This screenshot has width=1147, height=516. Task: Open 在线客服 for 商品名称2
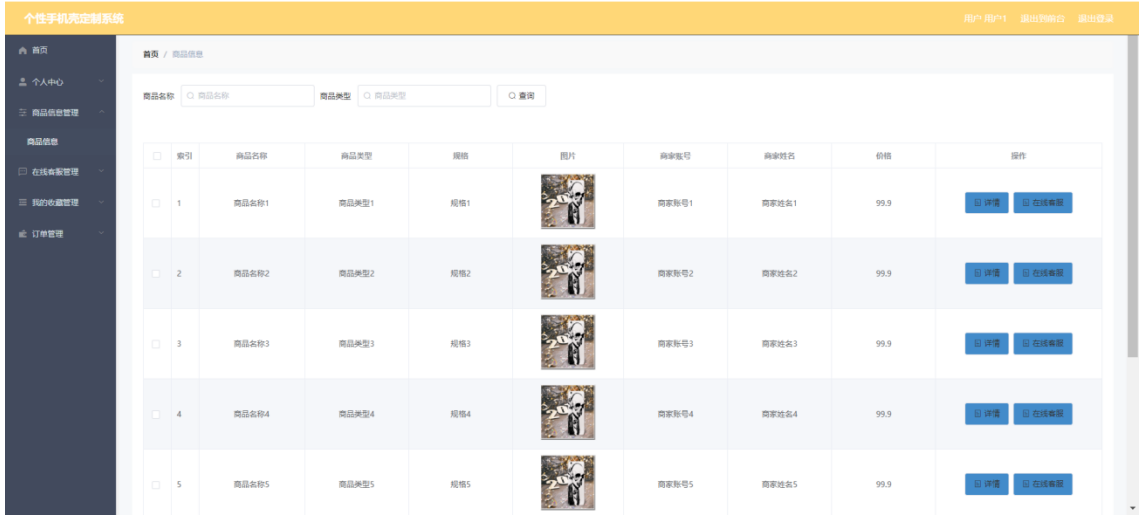pyautogui.click(x=1042, y=274)
